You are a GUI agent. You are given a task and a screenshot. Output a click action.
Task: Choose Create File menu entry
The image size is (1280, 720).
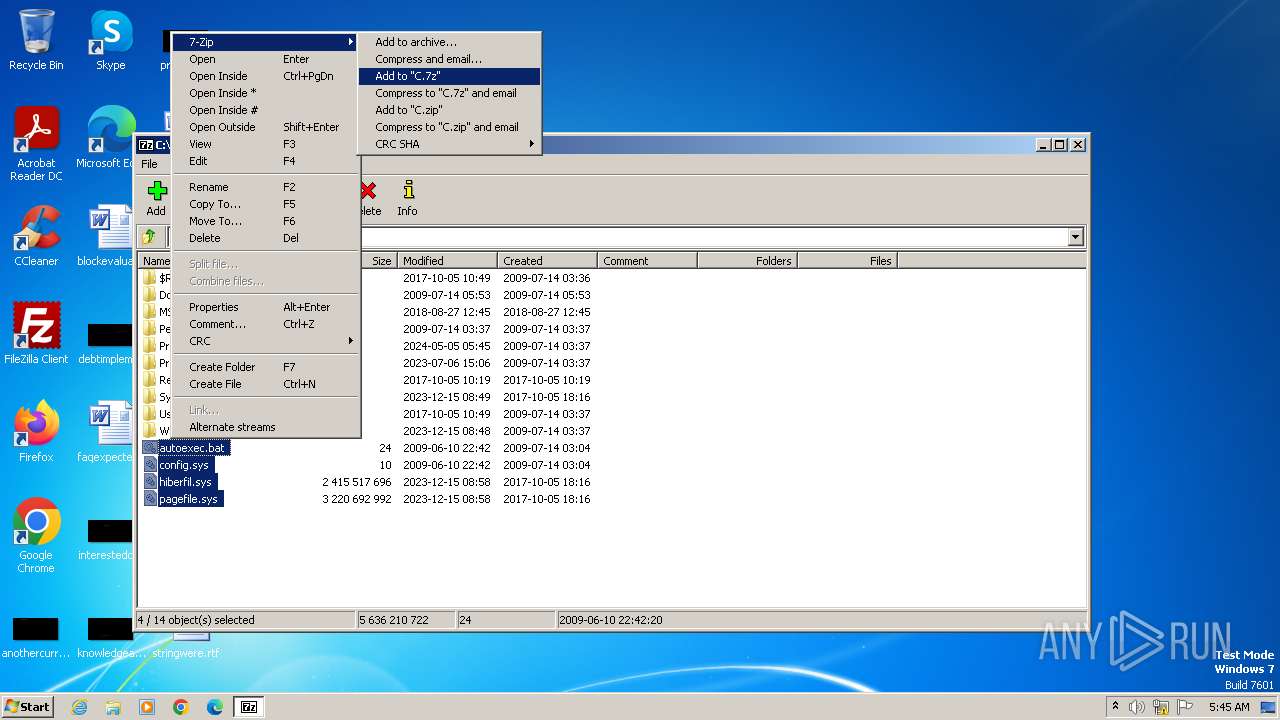pos(266,384)
